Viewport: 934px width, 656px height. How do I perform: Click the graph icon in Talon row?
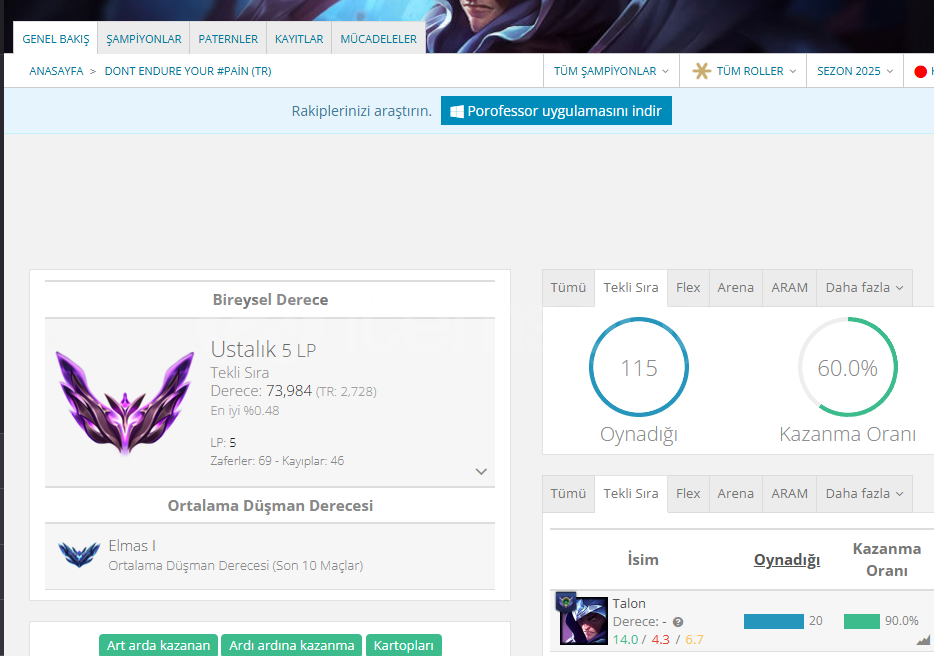coord(923,641)
